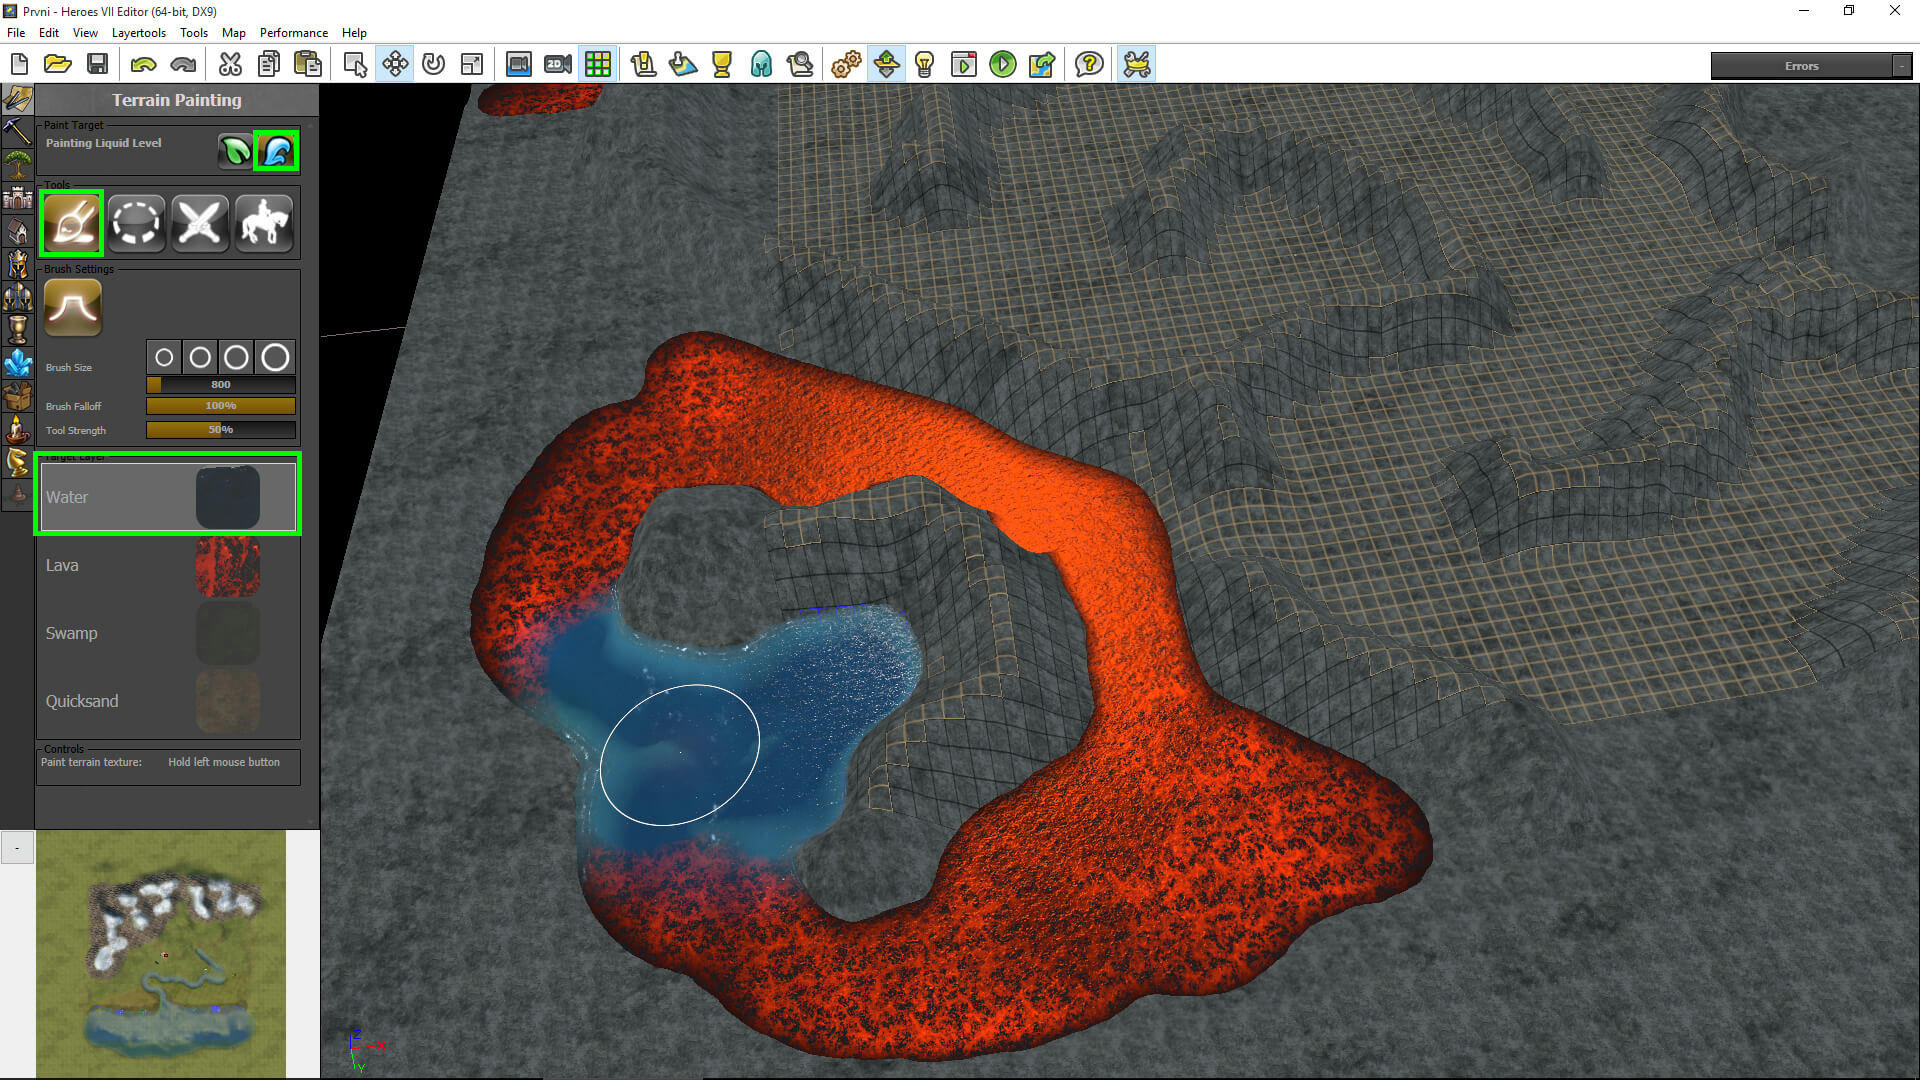Activate the rotate object tool
The height and width of the screenshot is (1080, 1920).
(x=433, y=65)
